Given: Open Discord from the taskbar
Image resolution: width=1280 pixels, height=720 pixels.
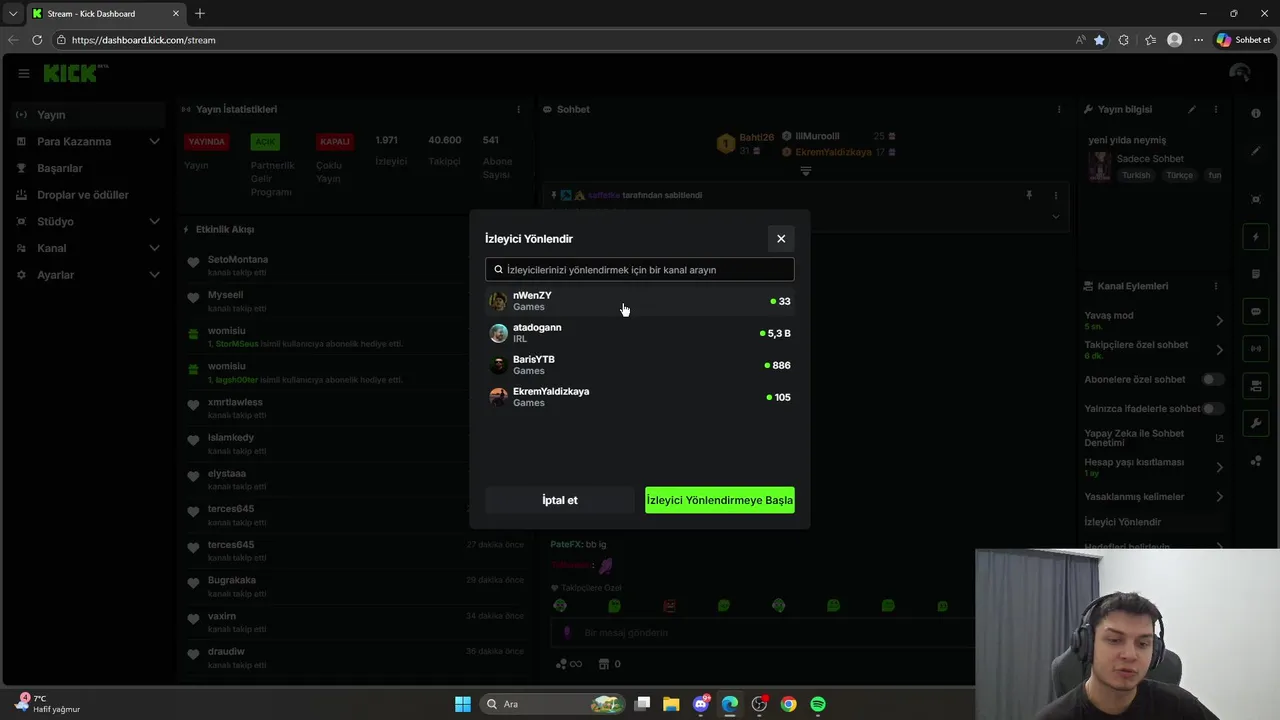Looking at the screenshot, I should [x=701, y=704].
